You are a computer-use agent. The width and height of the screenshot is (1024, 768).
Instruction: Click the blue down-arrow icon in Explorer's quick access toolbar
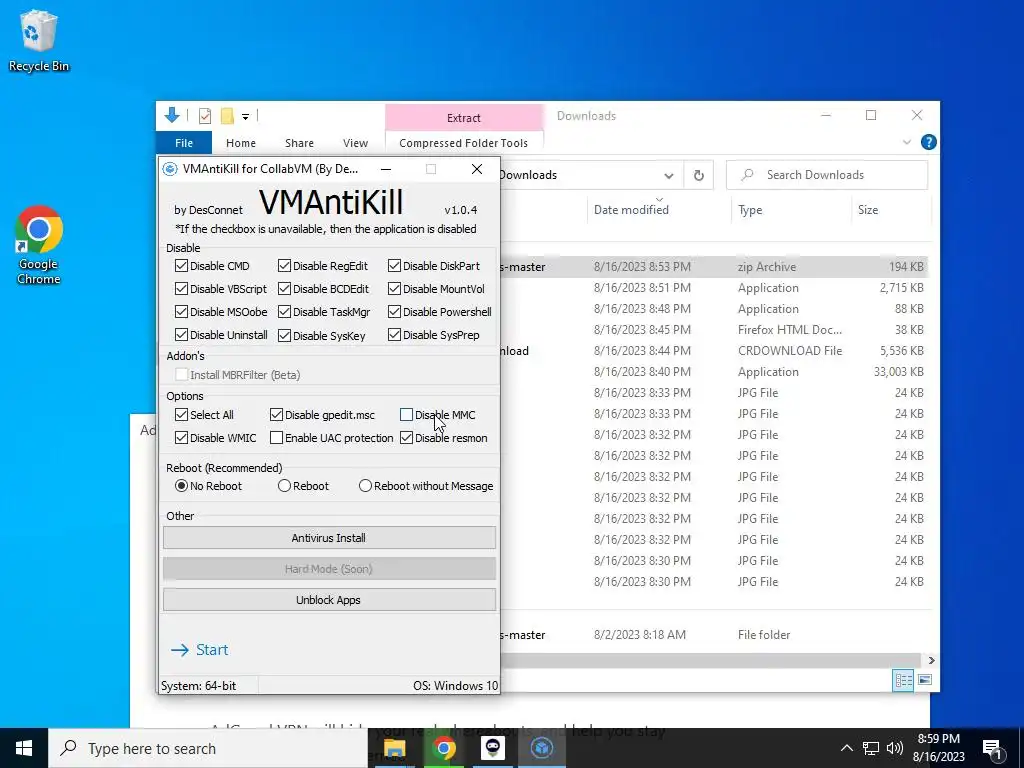(172, 116)
